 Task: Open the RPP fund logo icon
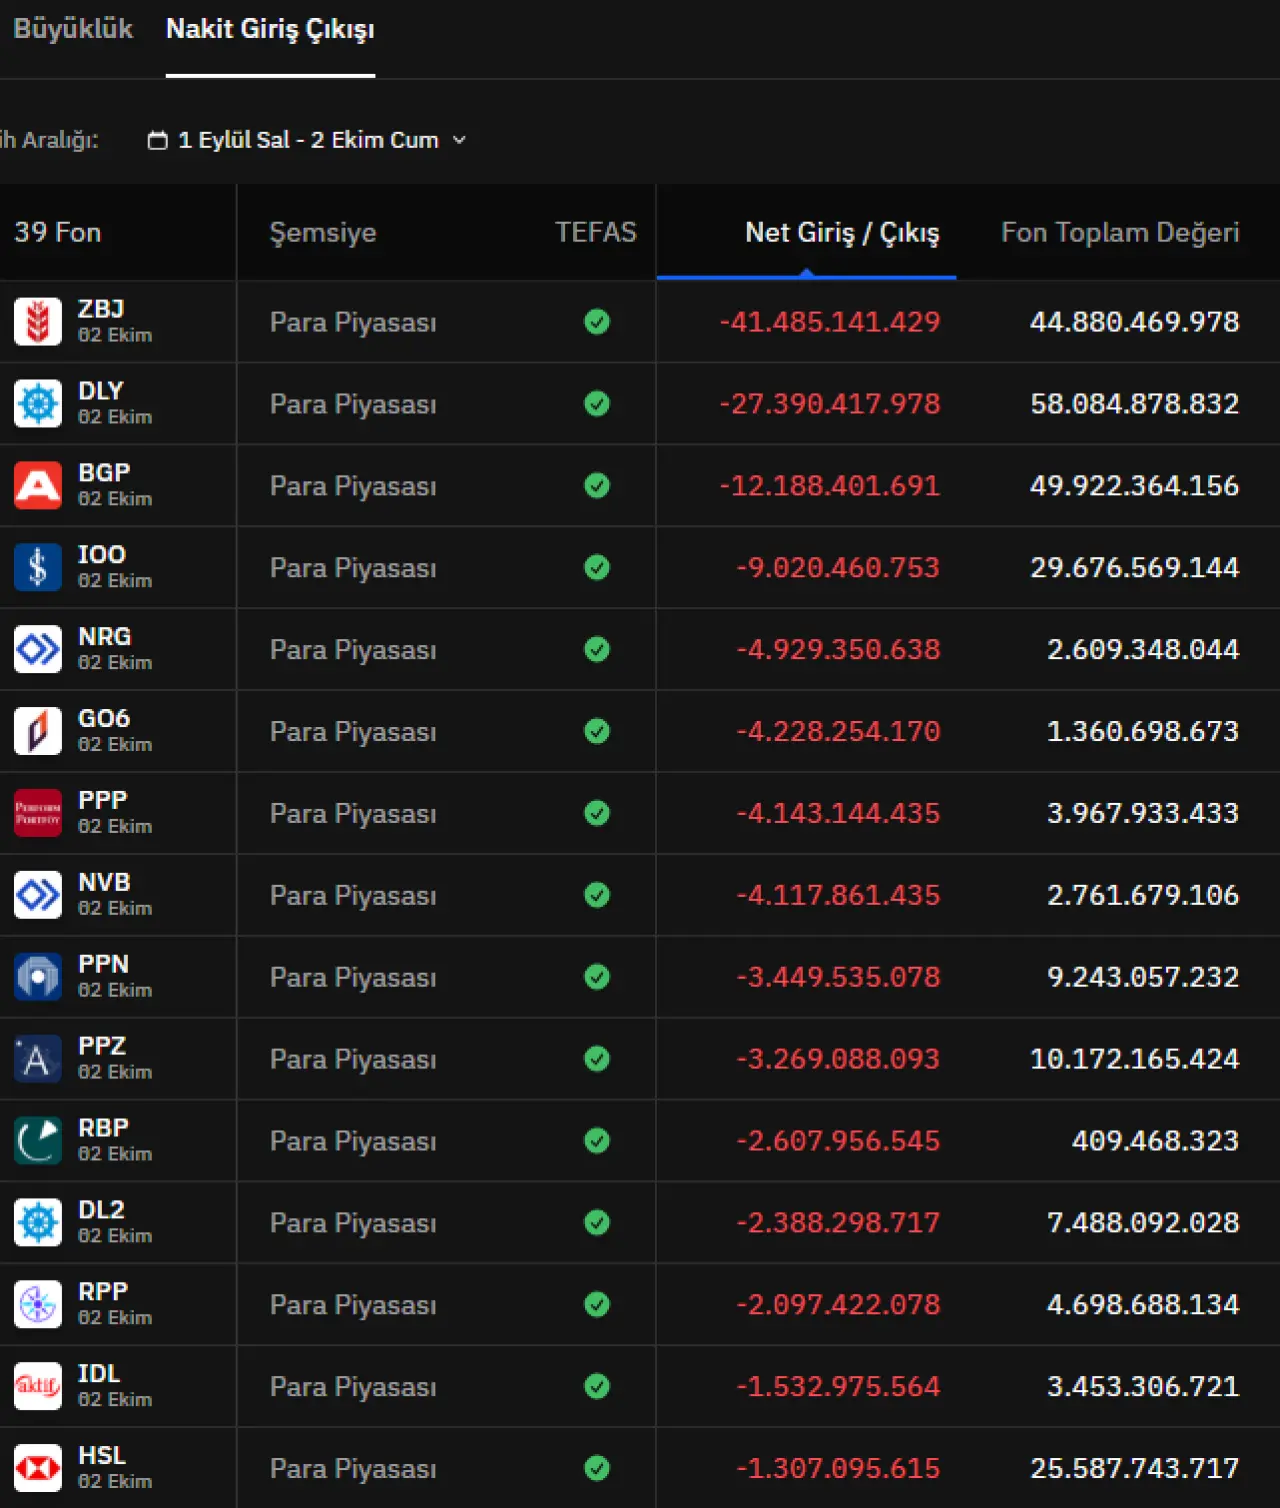tap(38, 1305)
